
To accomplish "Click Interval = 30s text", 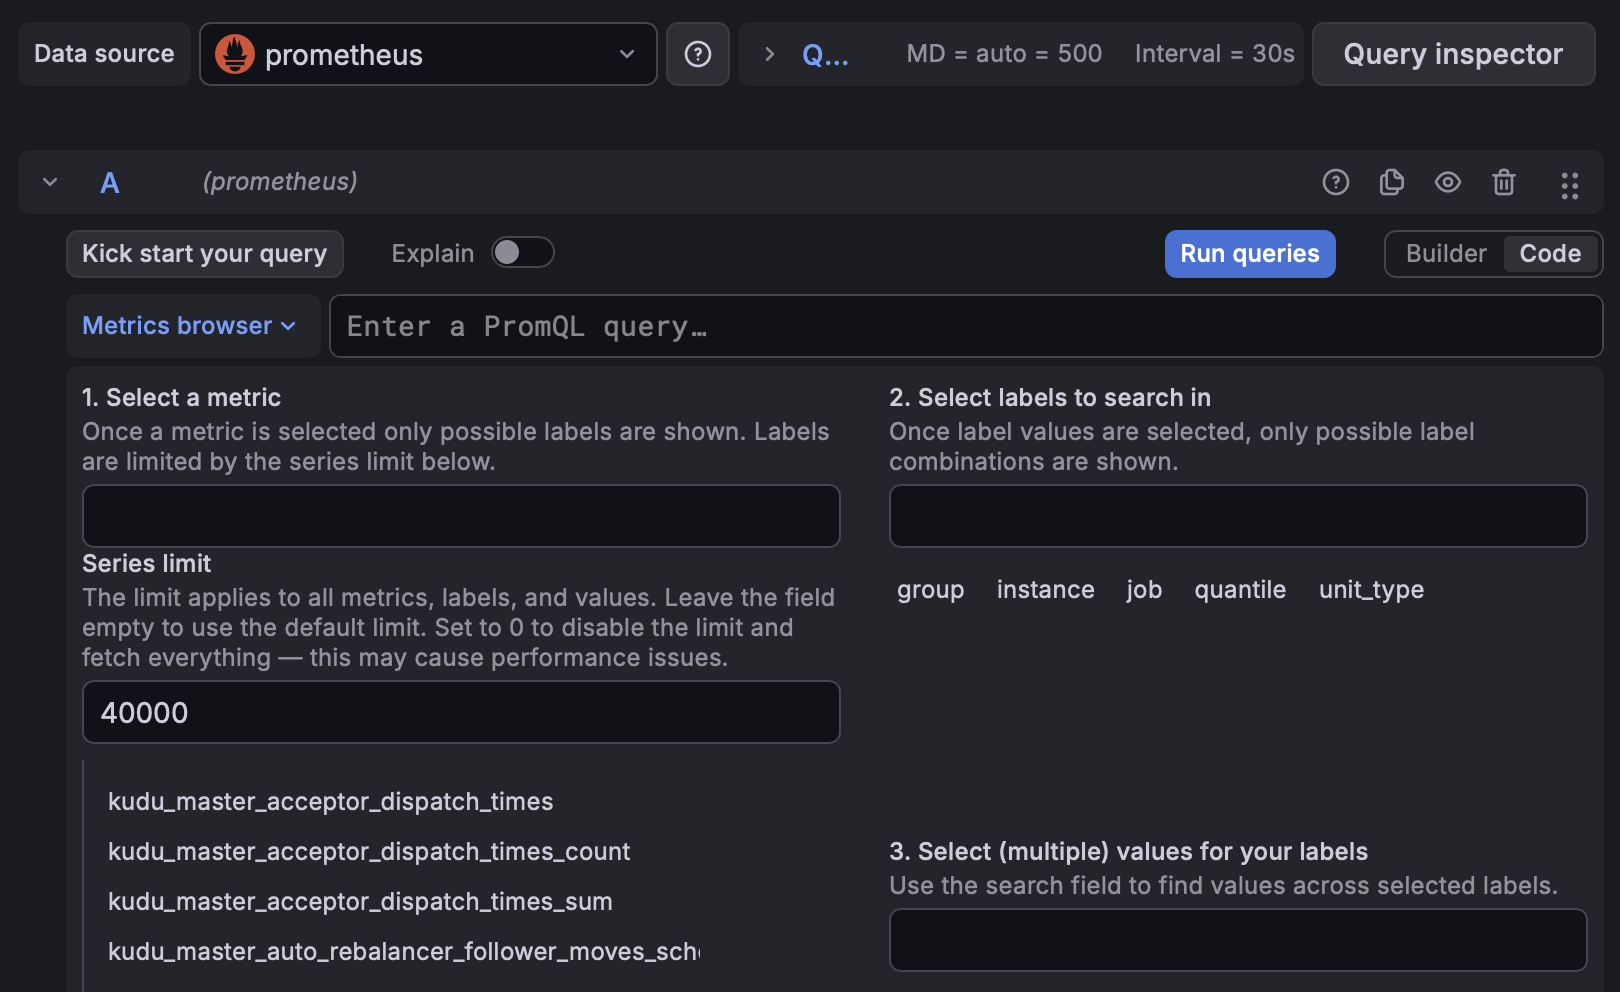I will 1215,54.
